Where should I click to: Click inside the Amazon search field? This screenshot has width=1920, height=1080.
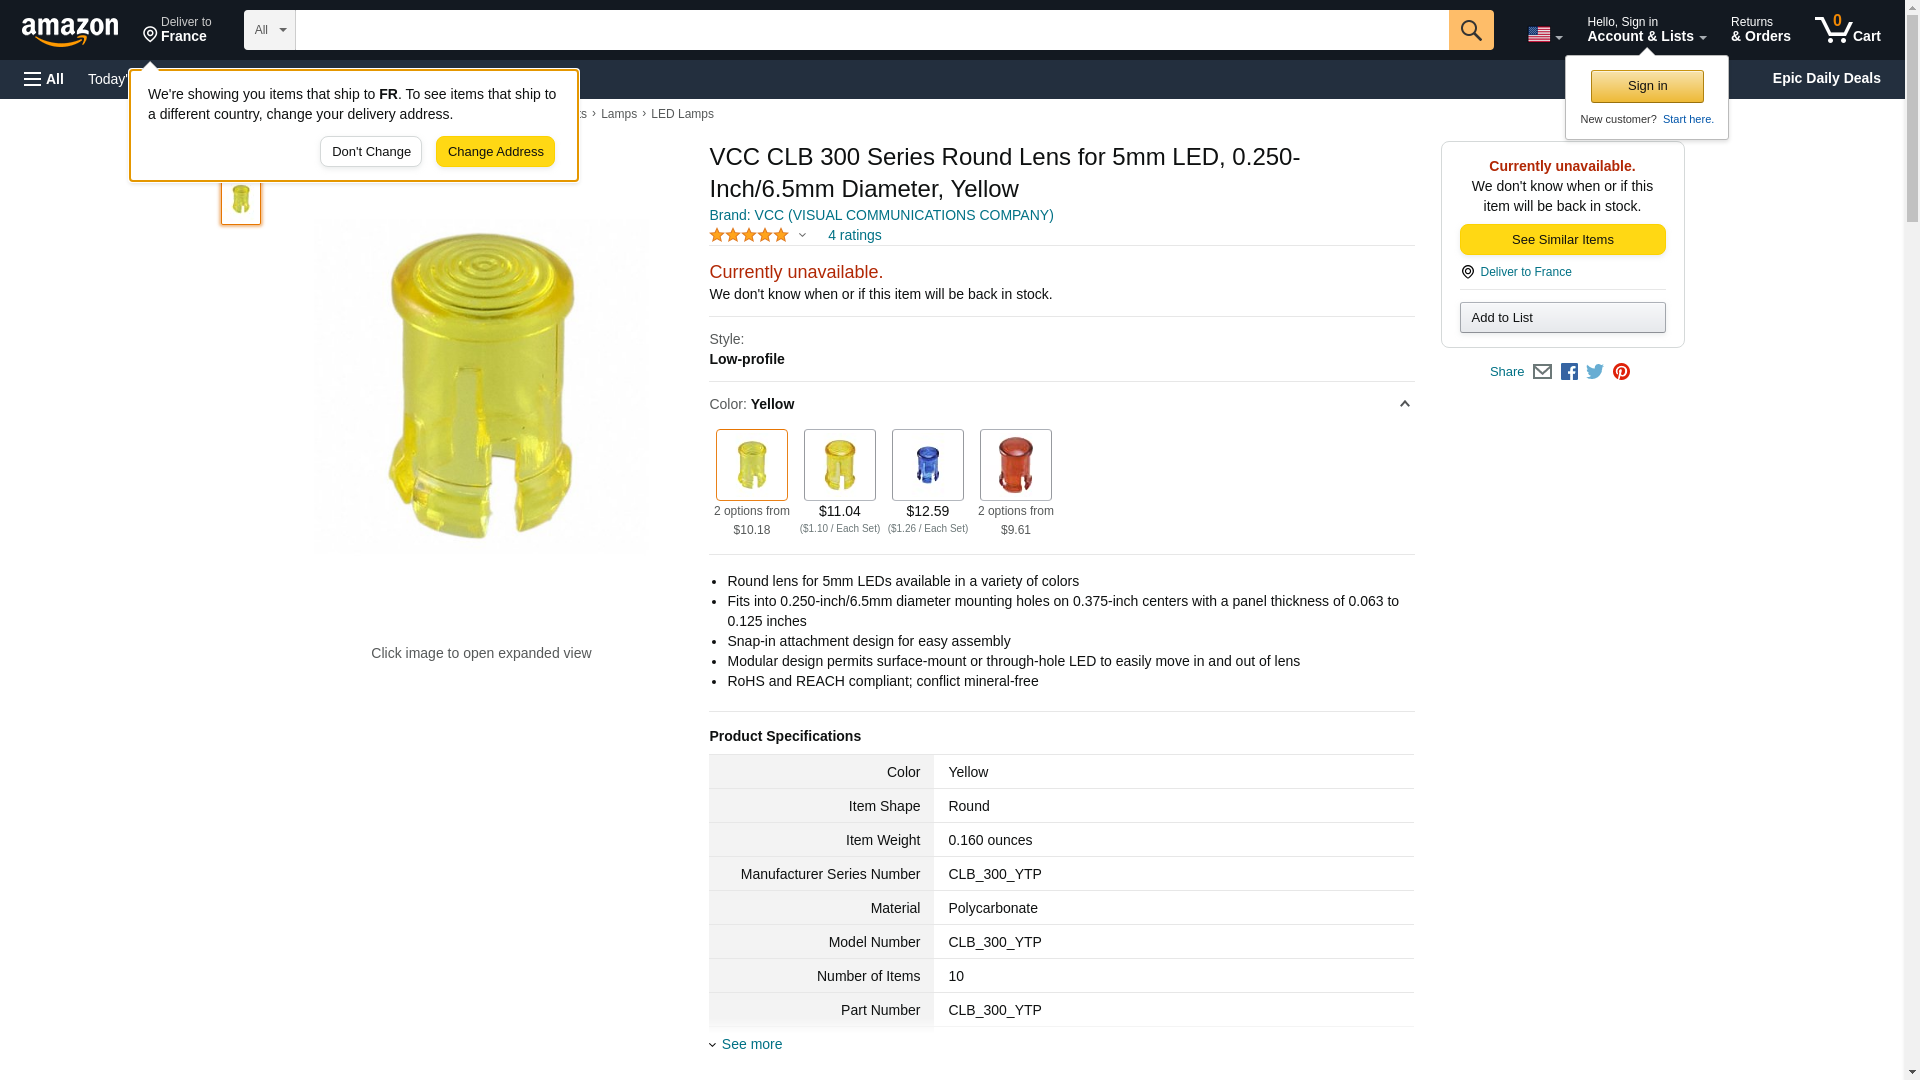click(x=871, y=30)
